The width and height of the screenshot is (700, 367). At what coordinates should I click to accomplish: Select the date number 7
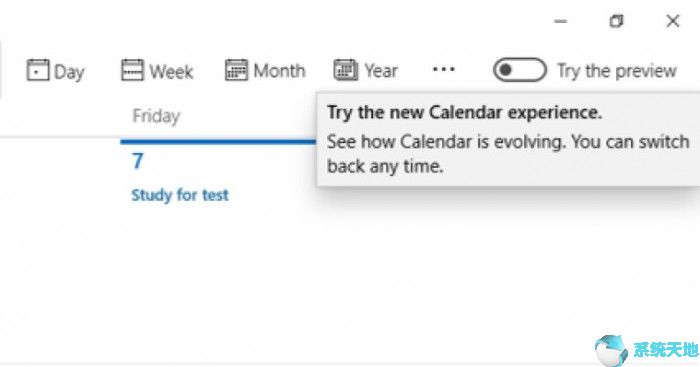pos(138,161)
